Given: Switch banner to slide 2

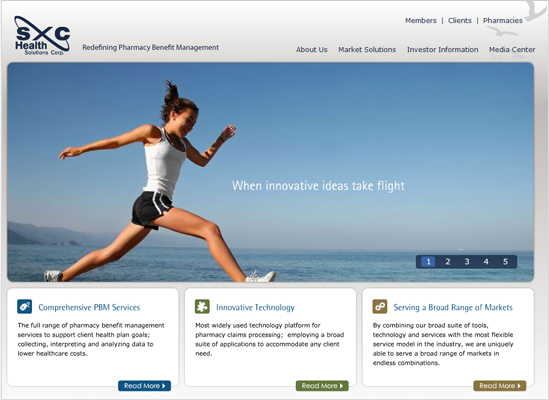Looking at the screenshot, I should 447,262.
